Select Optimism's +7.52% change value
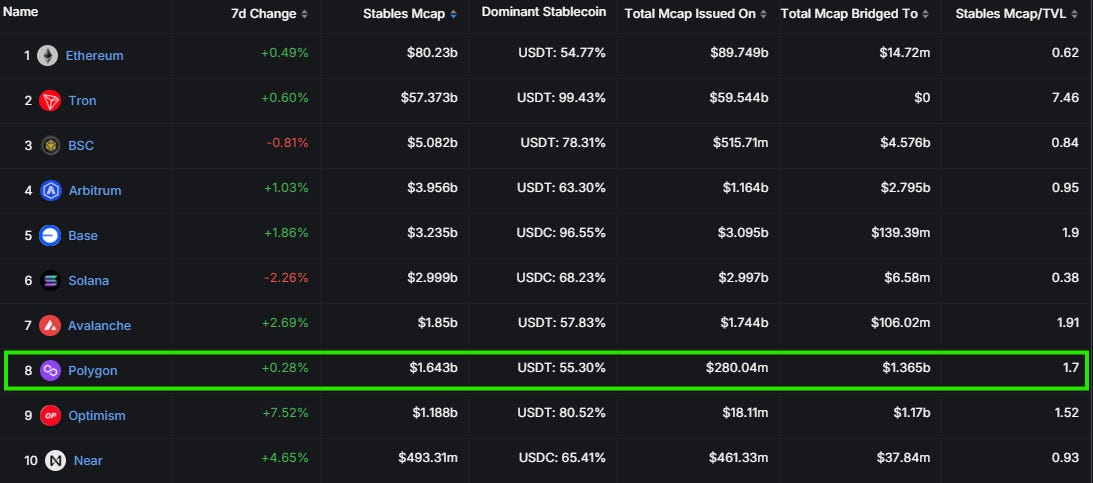Viewport: 1093px width, 483px height. tap(285, 413)
